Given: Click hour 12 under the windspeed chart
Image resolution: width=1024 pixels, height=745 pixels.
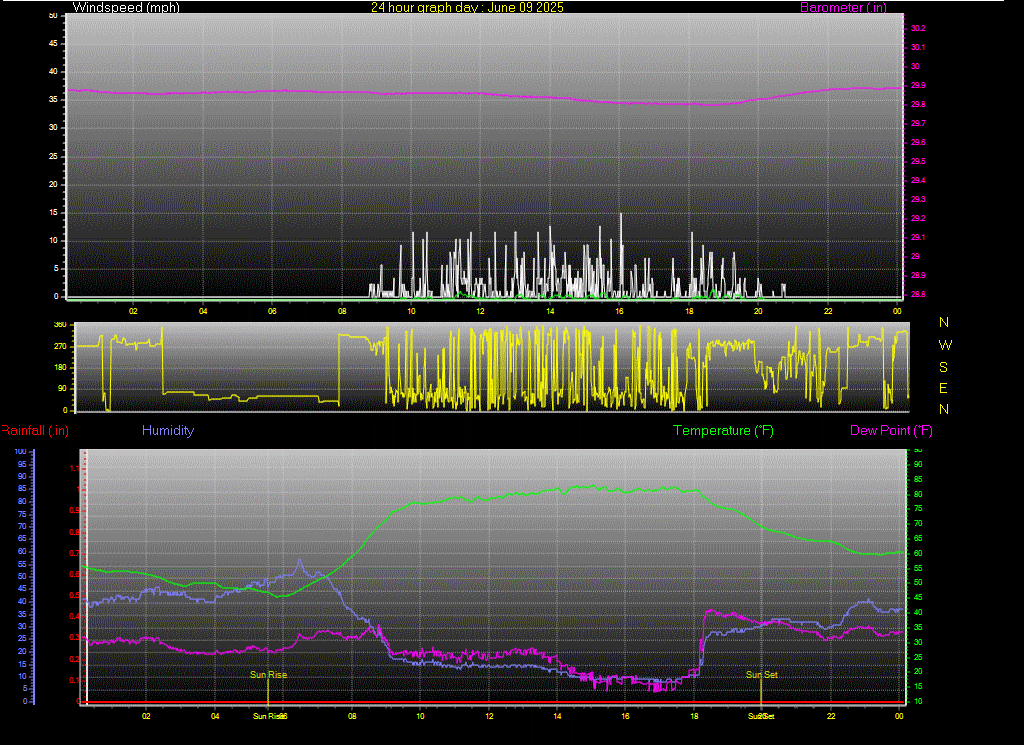Looking at the screenshot, I should tap(481, 311).
